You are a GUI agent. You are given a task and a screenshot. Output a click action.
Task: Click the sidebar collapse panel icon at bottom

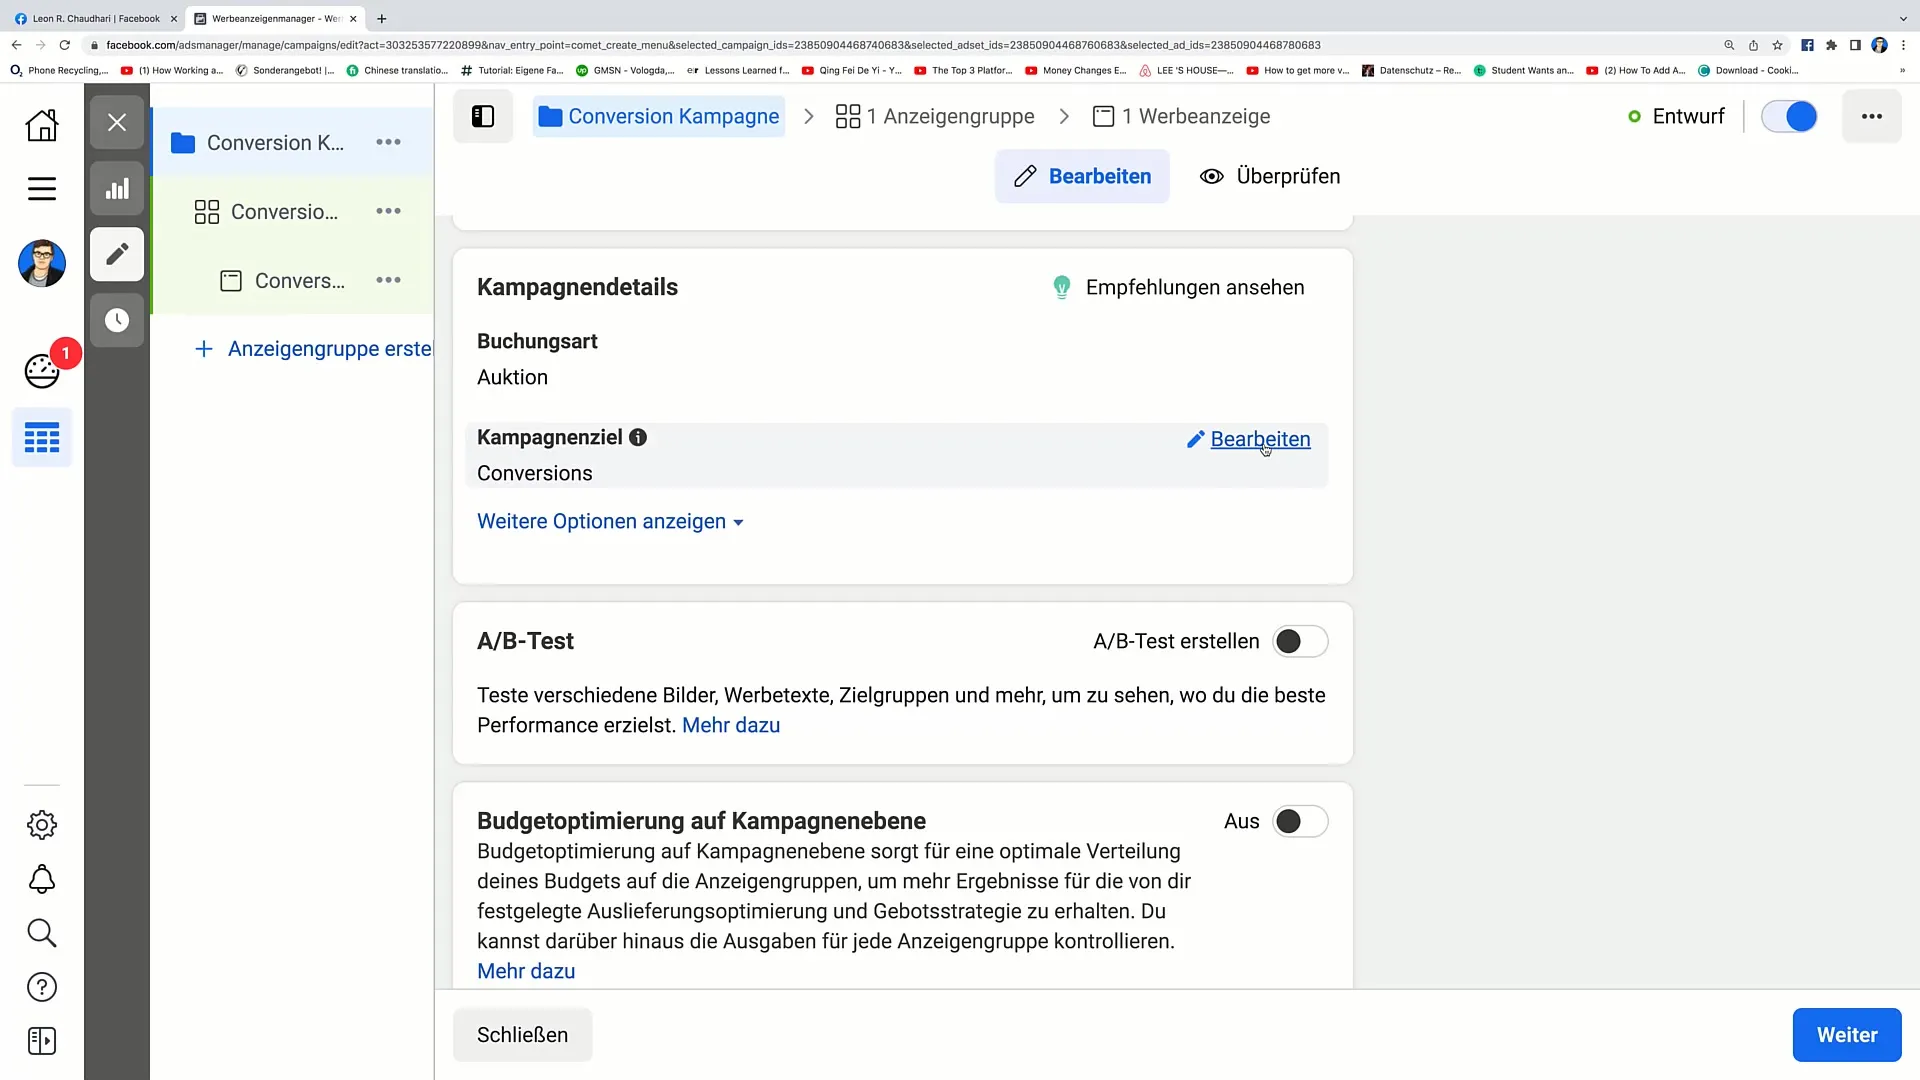[x=42, y=1041]
